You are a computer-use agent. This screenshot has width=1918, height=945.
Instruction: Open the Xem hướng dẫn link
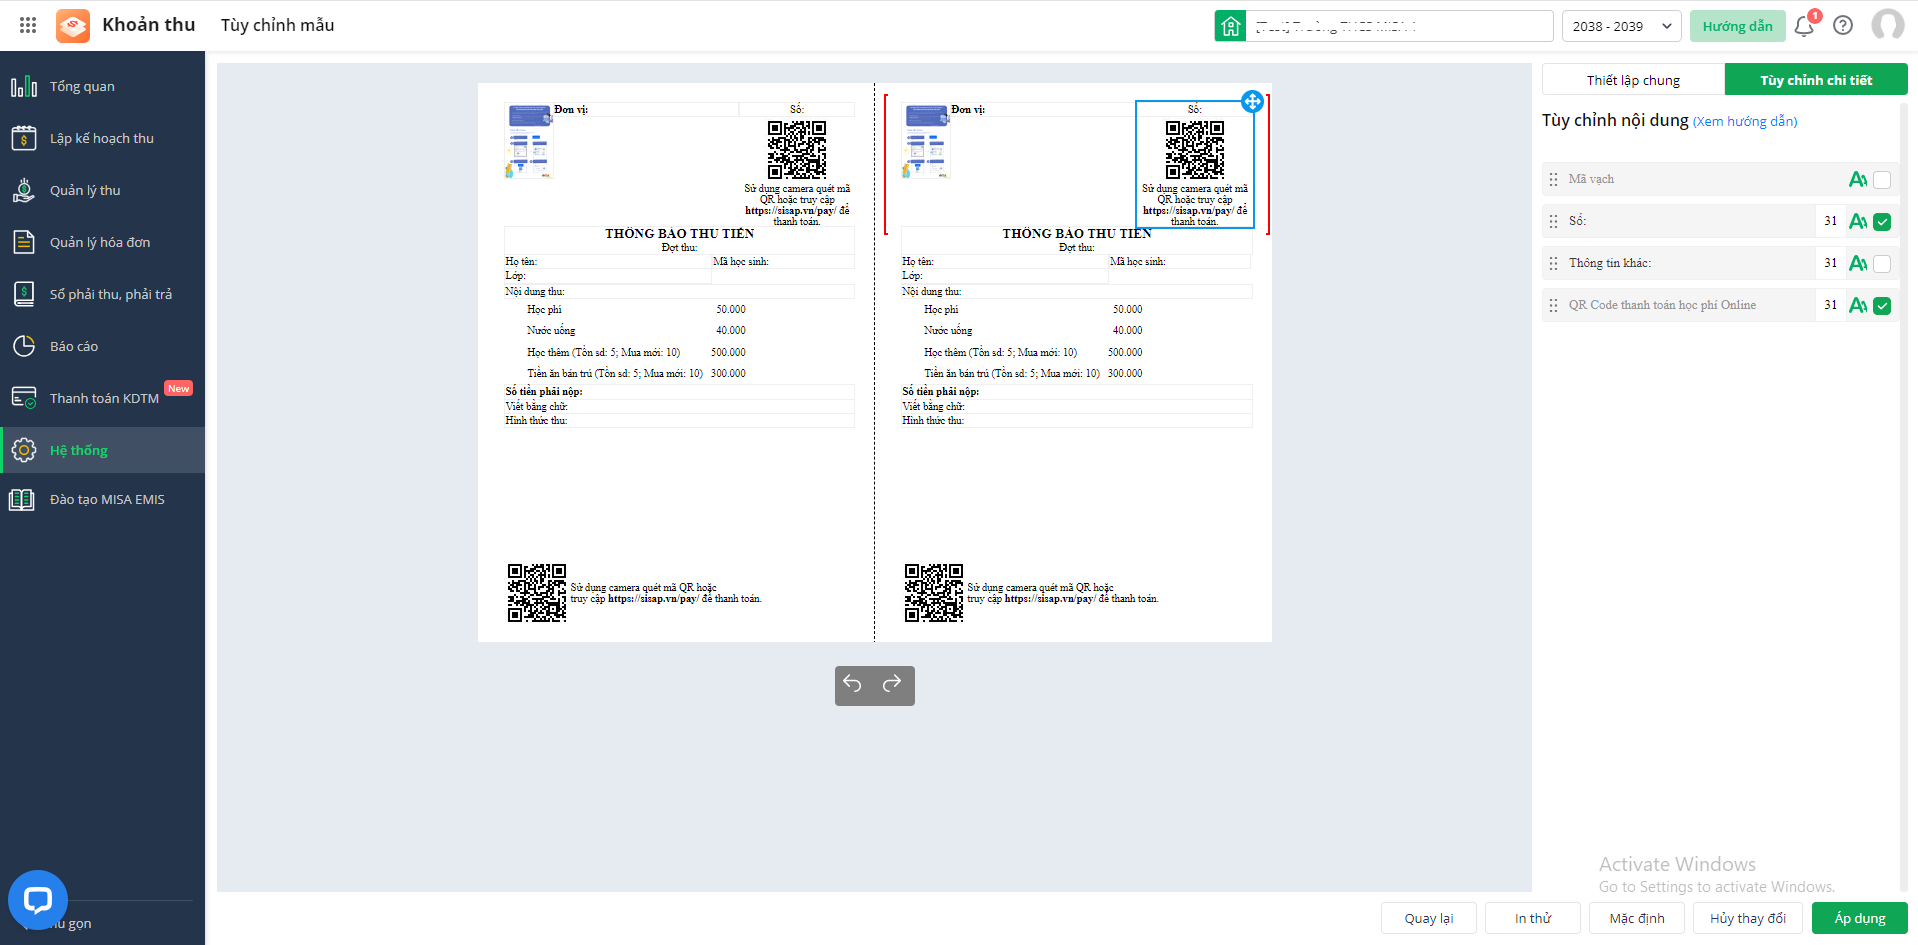(x=1745, y=121)
